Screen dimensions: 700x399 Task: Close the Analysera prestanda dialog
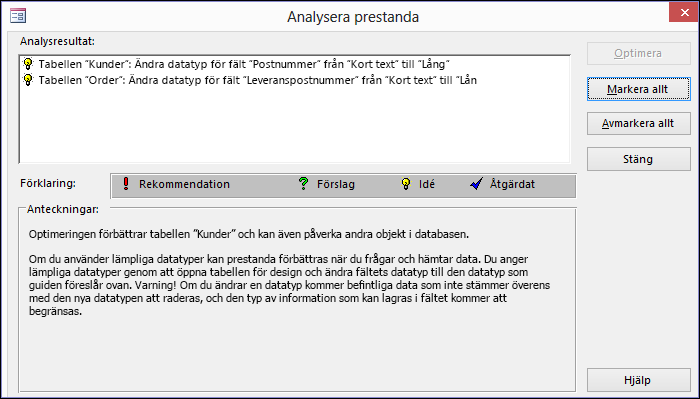684,12
